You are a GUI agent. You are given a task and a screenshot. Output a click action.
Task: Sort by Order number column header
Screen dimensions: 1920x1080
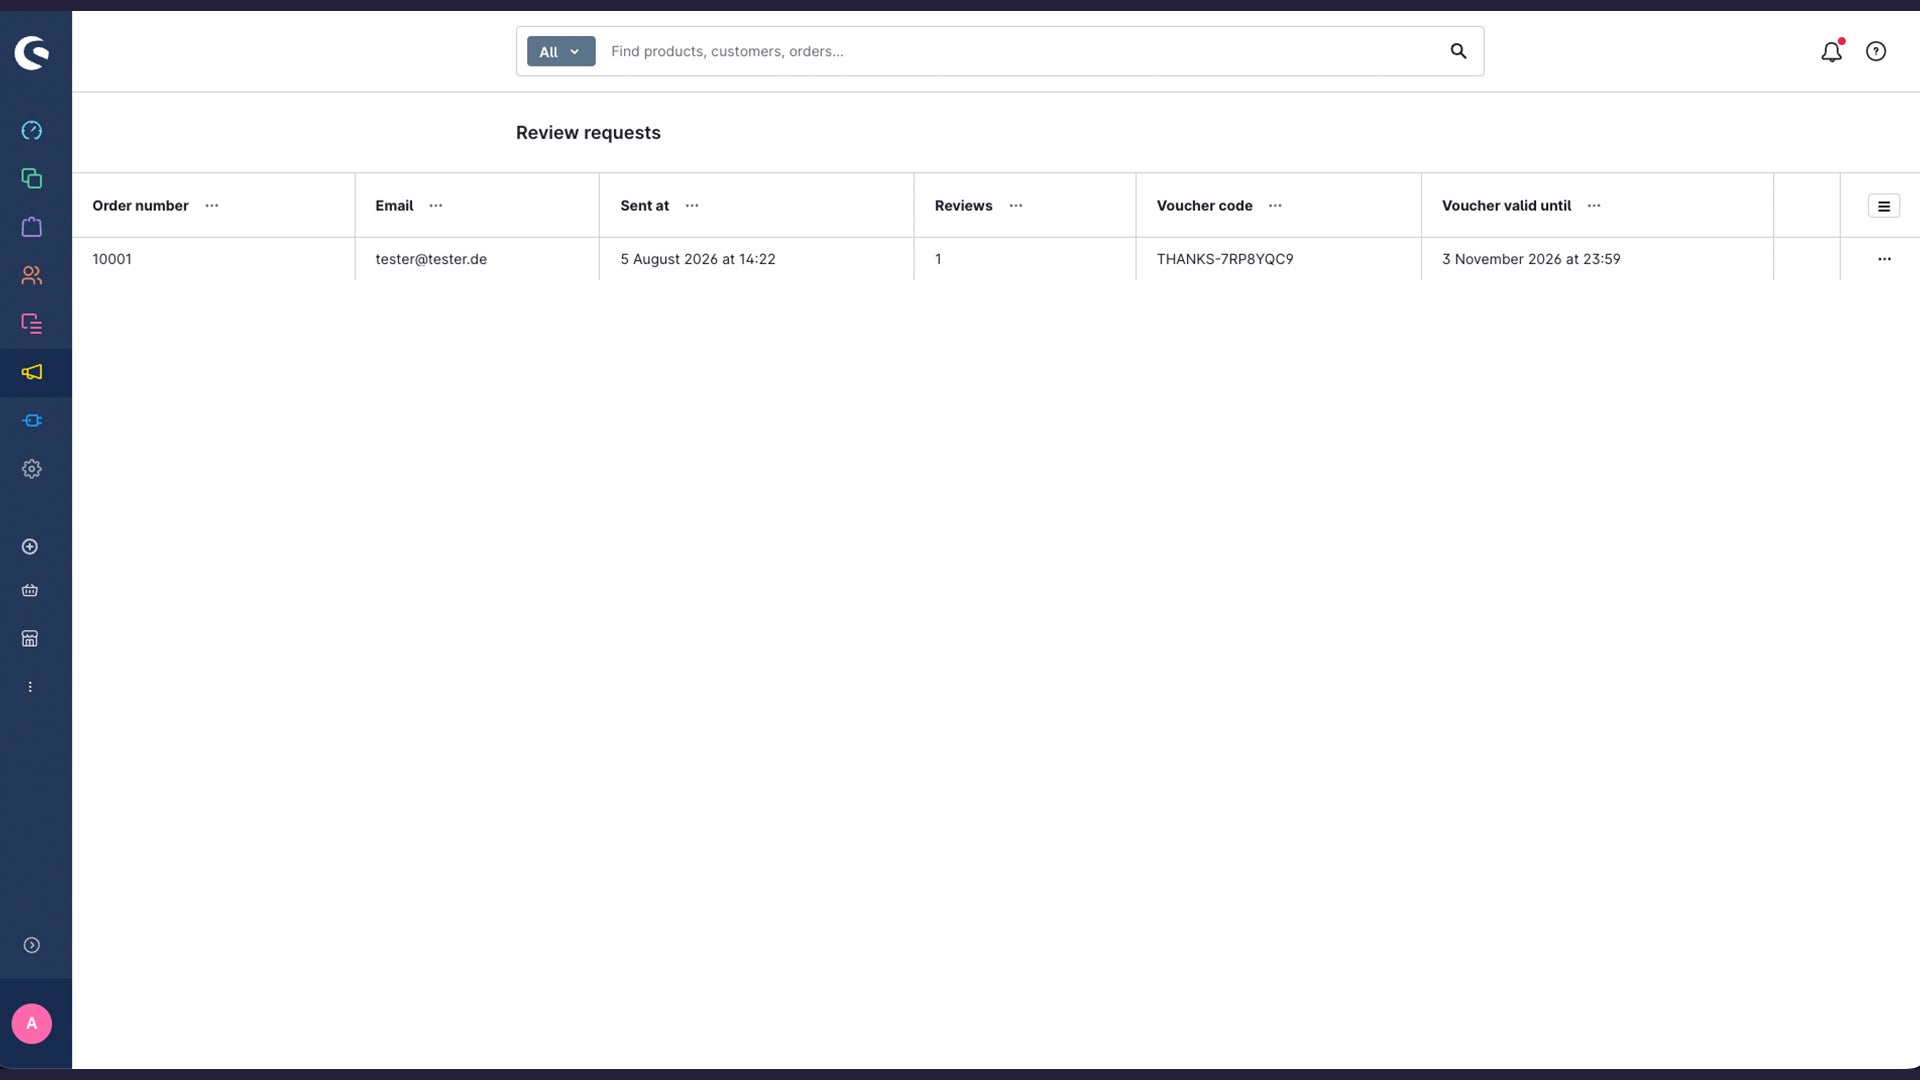pos(140,206)
